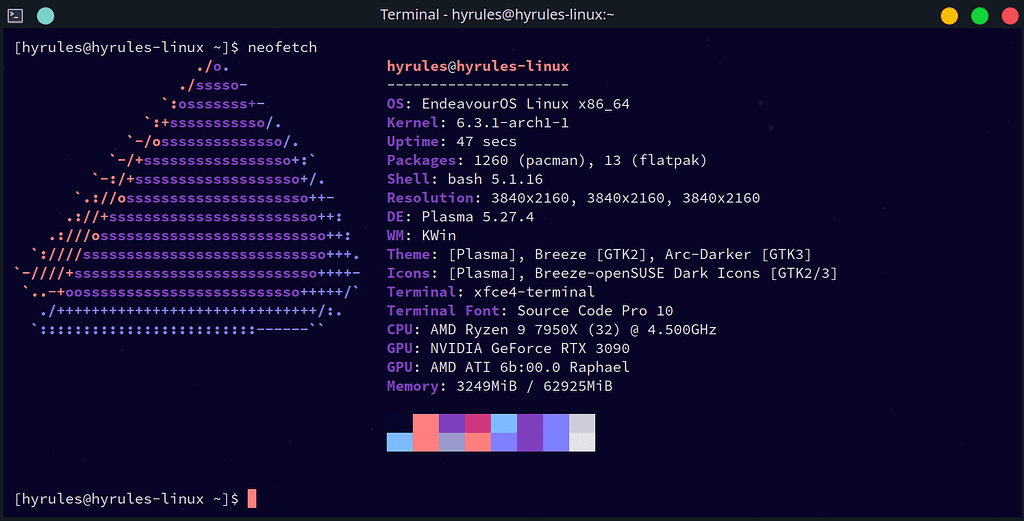Maximize the terminal with green button
1024x521 pixels.
(980, 16)
